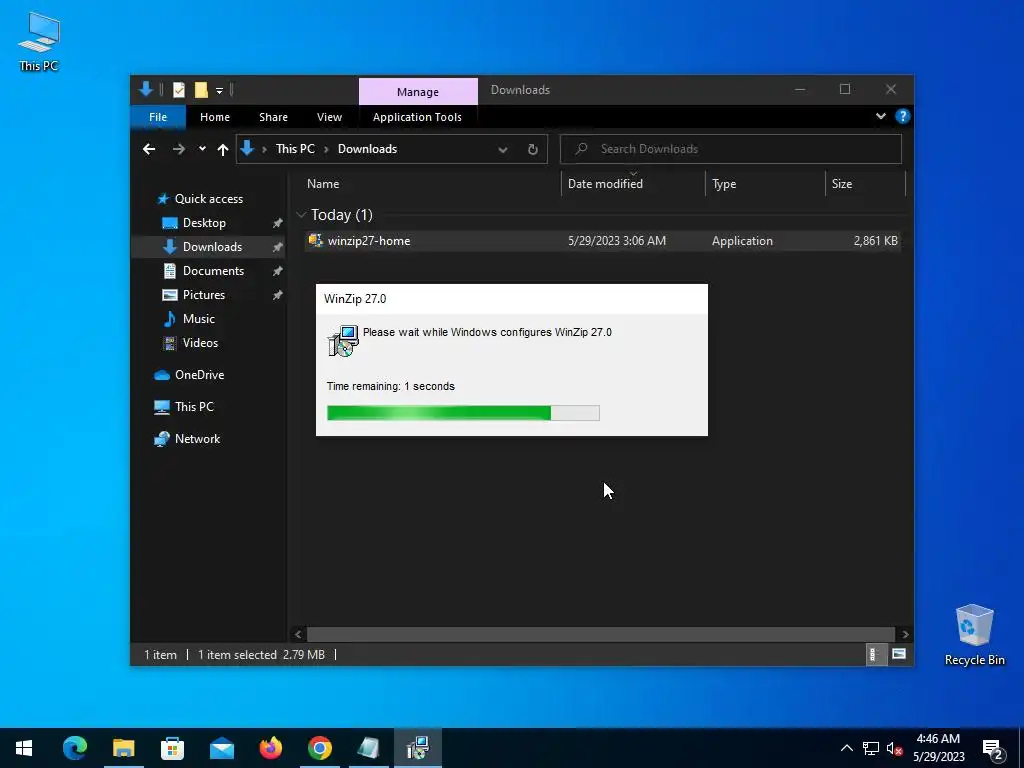
Task: Launch Google Chrome from taskbar
Action: (319, 748)
